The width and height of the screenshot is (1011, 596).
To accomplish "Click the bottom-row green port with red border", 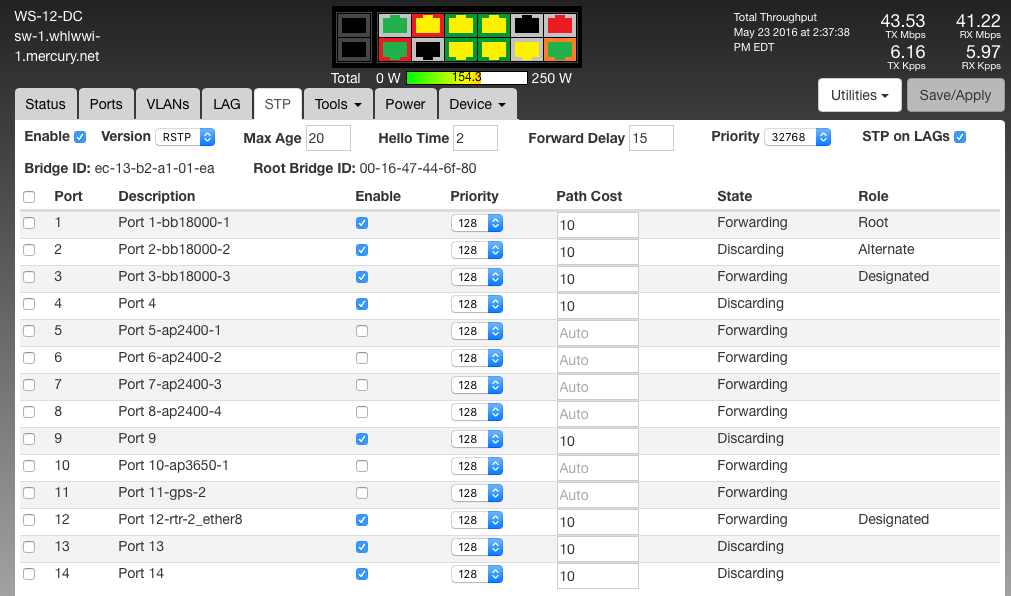I will coord(396,48).
